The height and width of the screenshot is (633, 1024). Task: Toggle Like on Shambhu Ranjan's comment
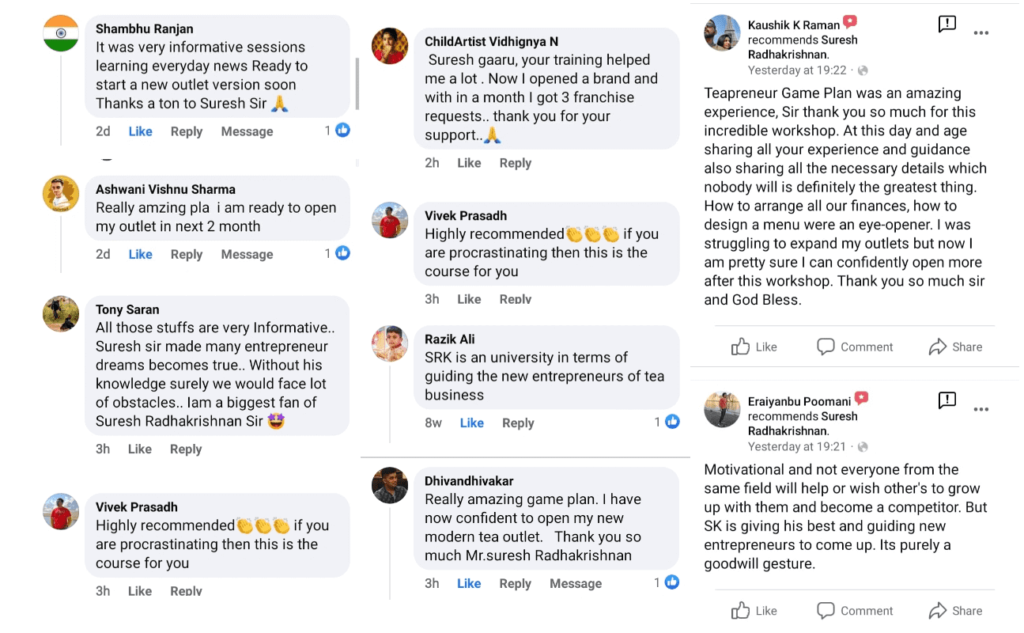pyautogui.click(x=141, y=131)
